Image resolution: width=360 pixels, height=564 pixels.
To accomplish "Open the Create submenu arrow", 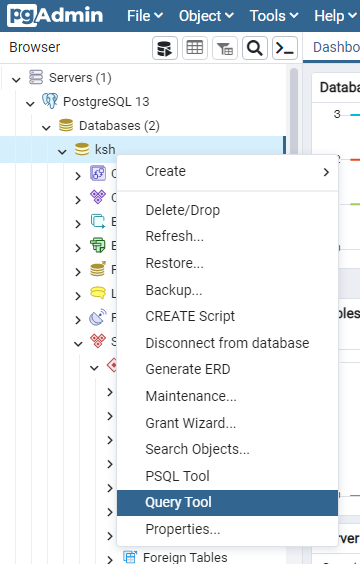I will pos(326,172).
